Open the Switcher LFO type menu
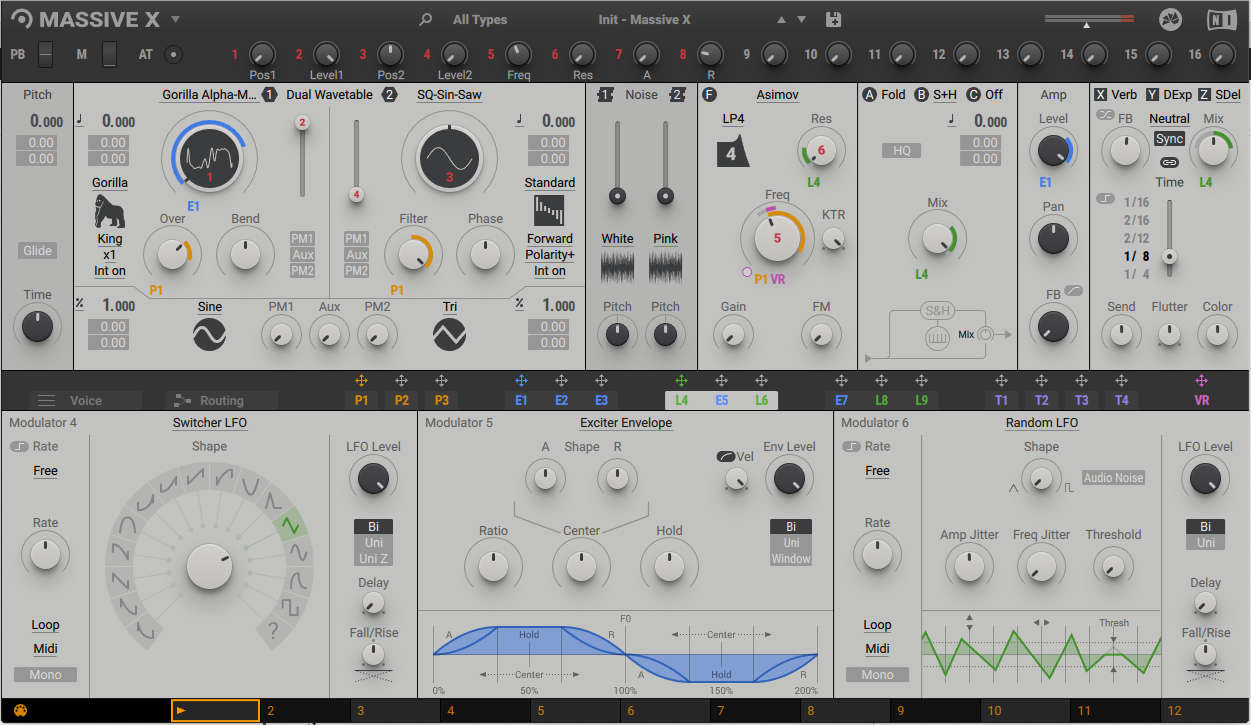Image resolution: width=1251 pixels, height=725 pixels. [209, 423]
